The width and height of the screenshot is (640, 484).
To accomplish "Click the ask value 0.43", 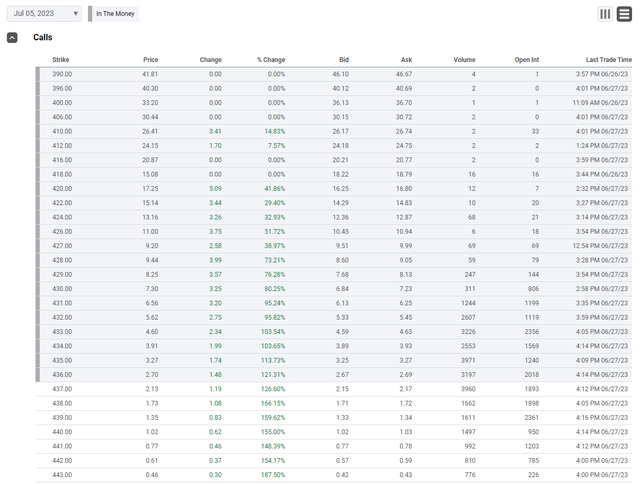I will (x=406, y=475).
